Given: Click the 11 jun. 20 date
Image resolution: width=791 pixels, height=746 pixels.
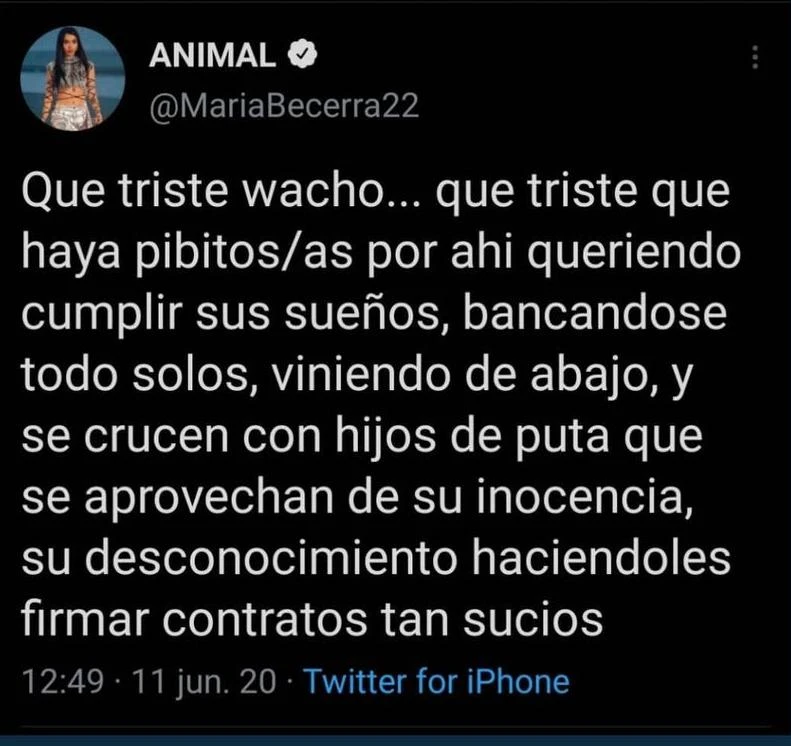Looking at the screenshot, I should point(204,681).
